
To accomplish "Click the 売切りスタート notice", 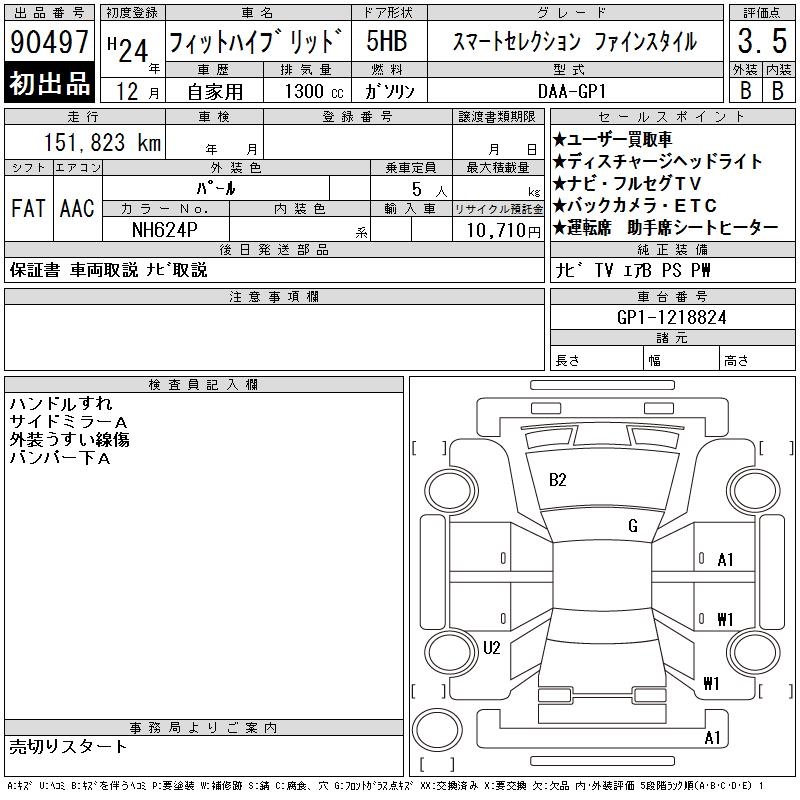I will (68, 747).
